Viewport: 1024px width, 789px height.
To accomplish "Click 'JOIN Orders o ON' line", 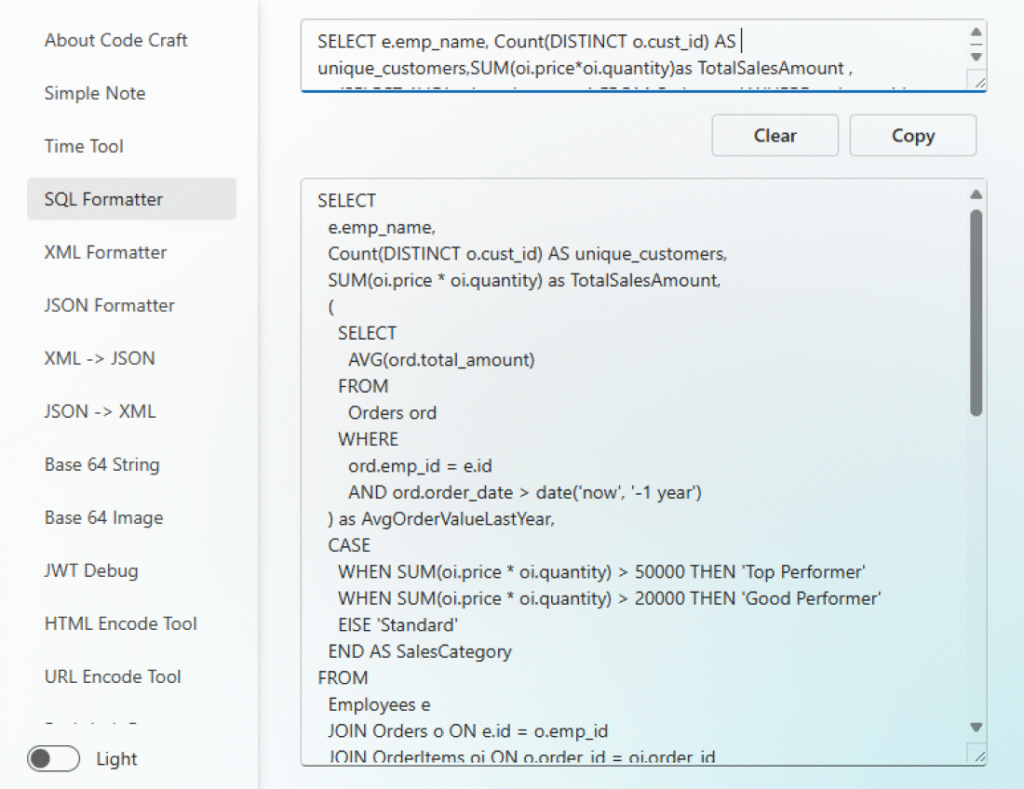I will coord(468,732).
